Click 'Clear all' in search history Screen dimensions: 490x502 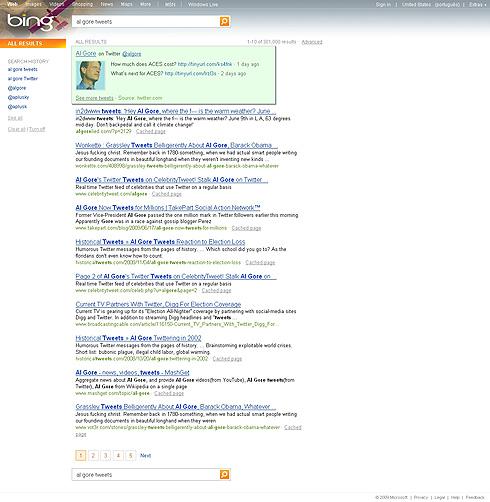coord(16,129)
